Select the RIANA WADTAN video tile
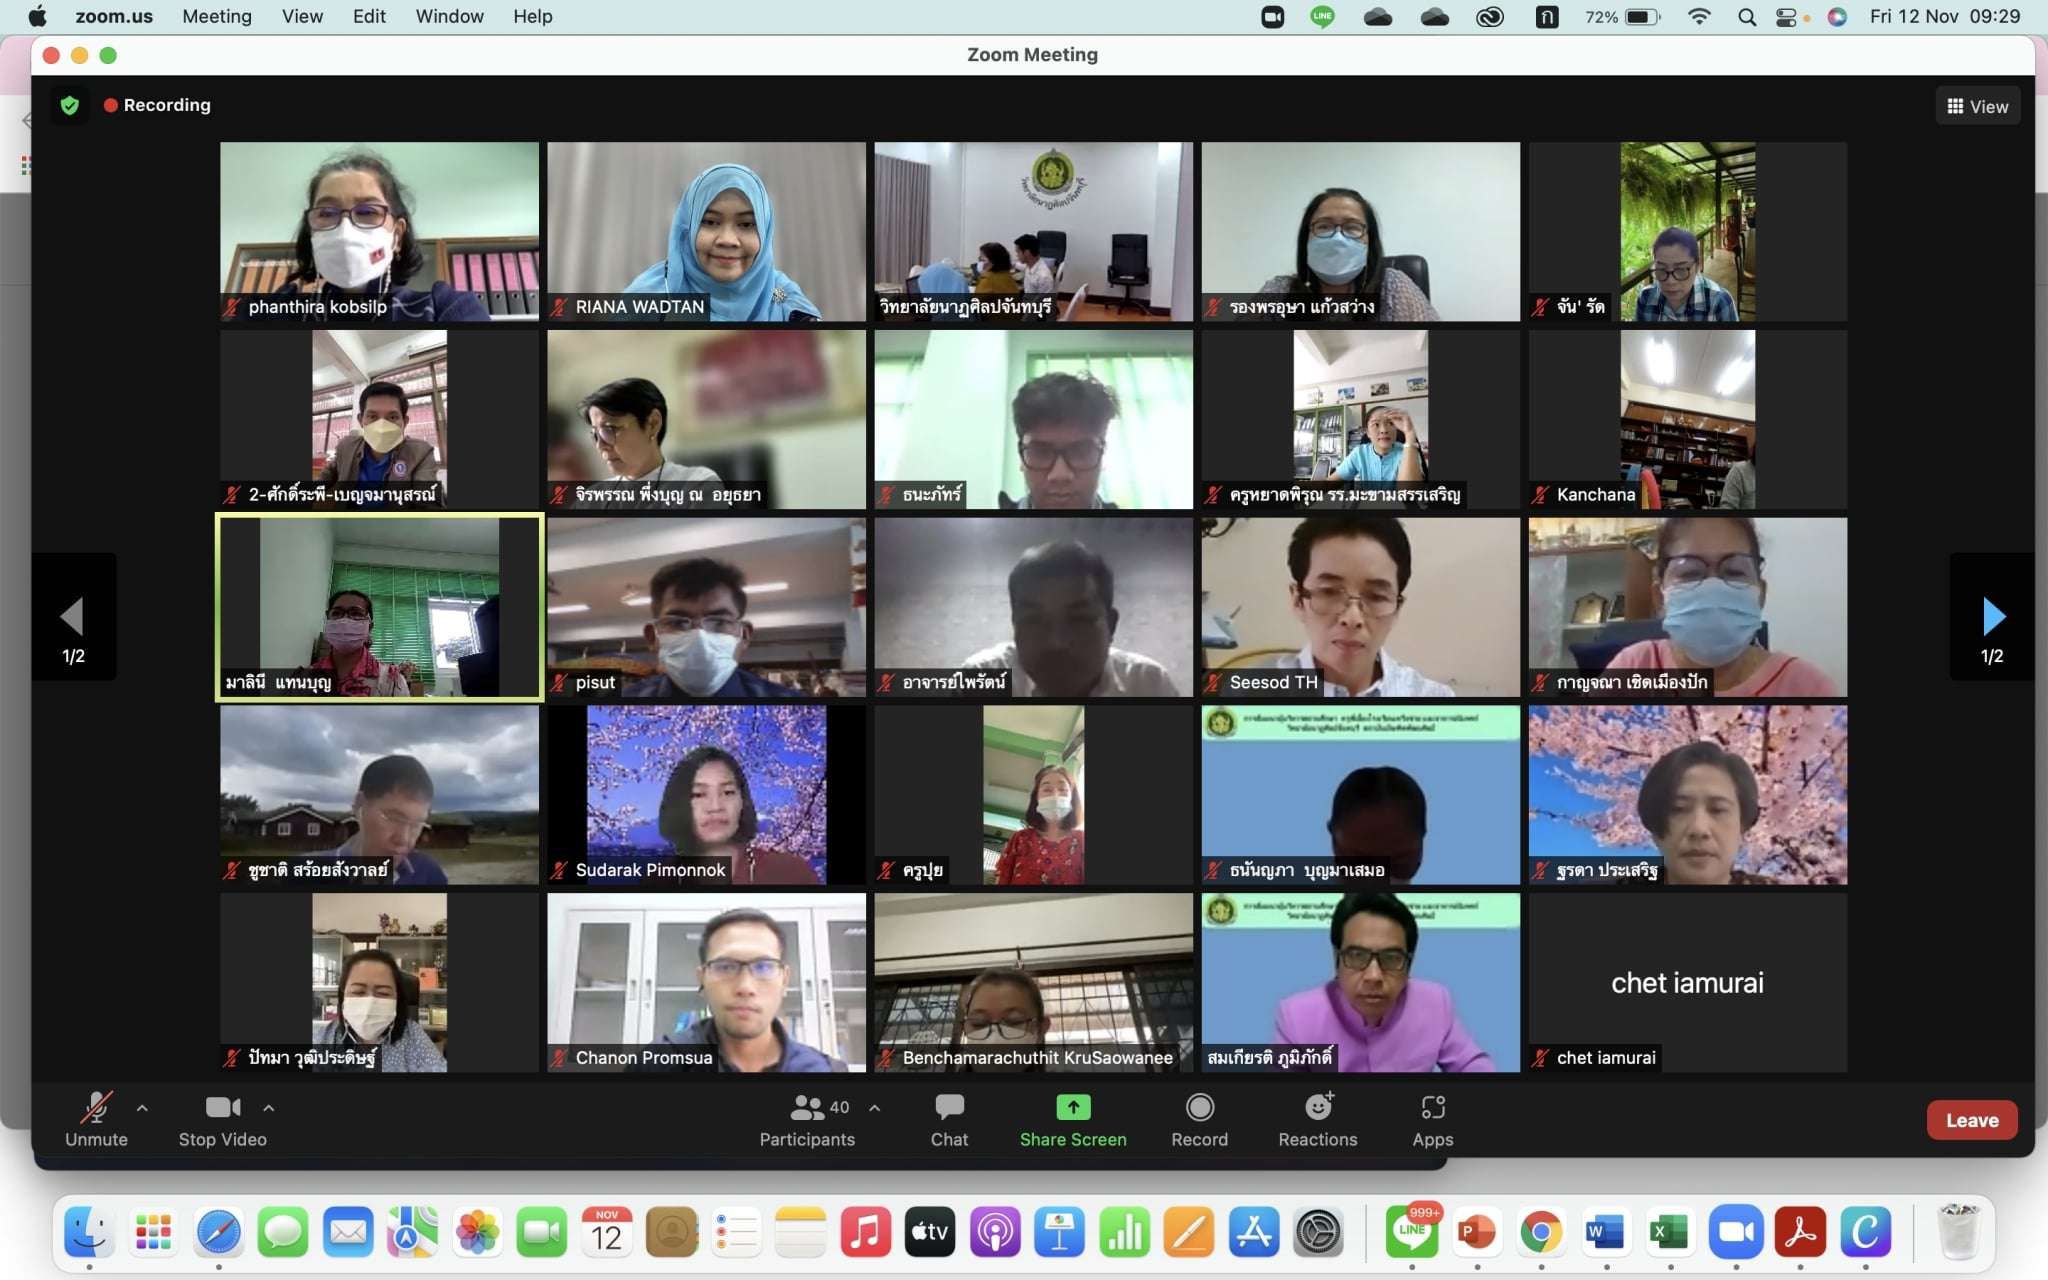The height and width of the screenshot is (1280, 2048). [706, 231]
